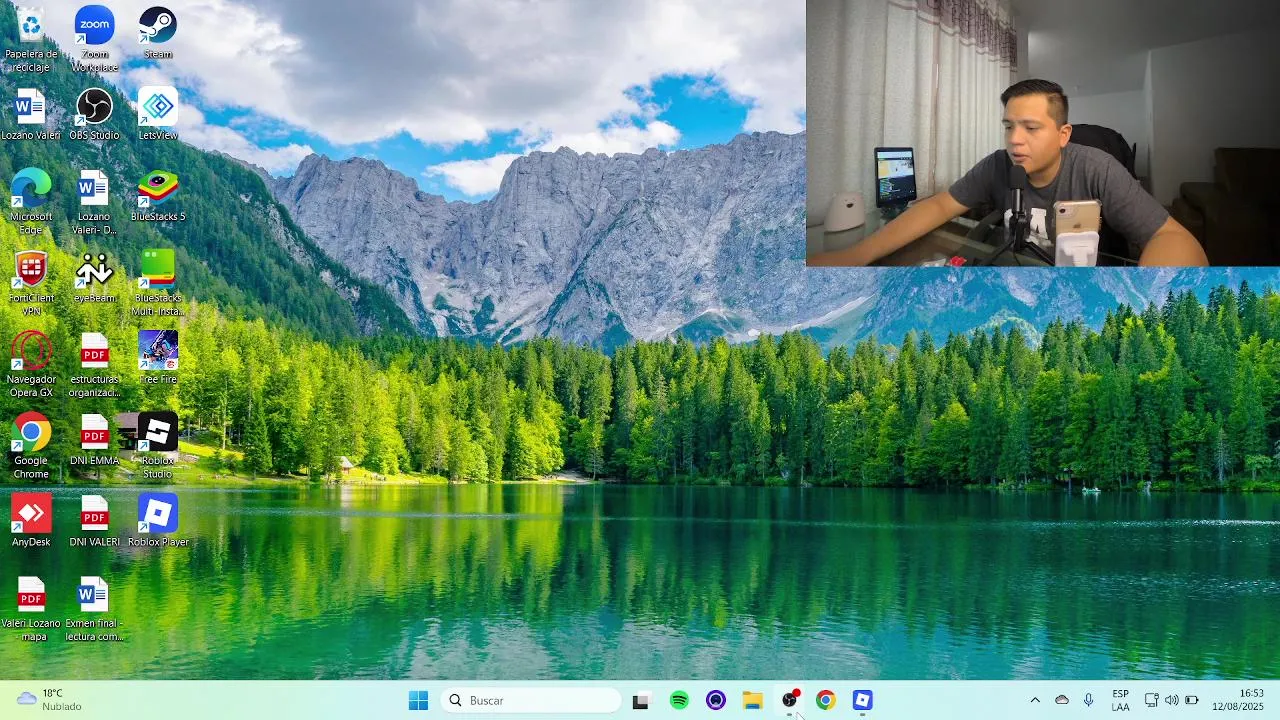Select the Roblox Studio desktop shortcut
1280x720 pixels.
[x=158, y=446]
